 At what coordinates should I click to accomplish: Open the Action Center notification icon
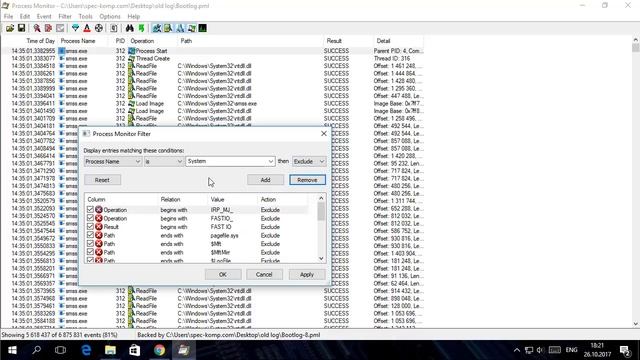[625, 350]
